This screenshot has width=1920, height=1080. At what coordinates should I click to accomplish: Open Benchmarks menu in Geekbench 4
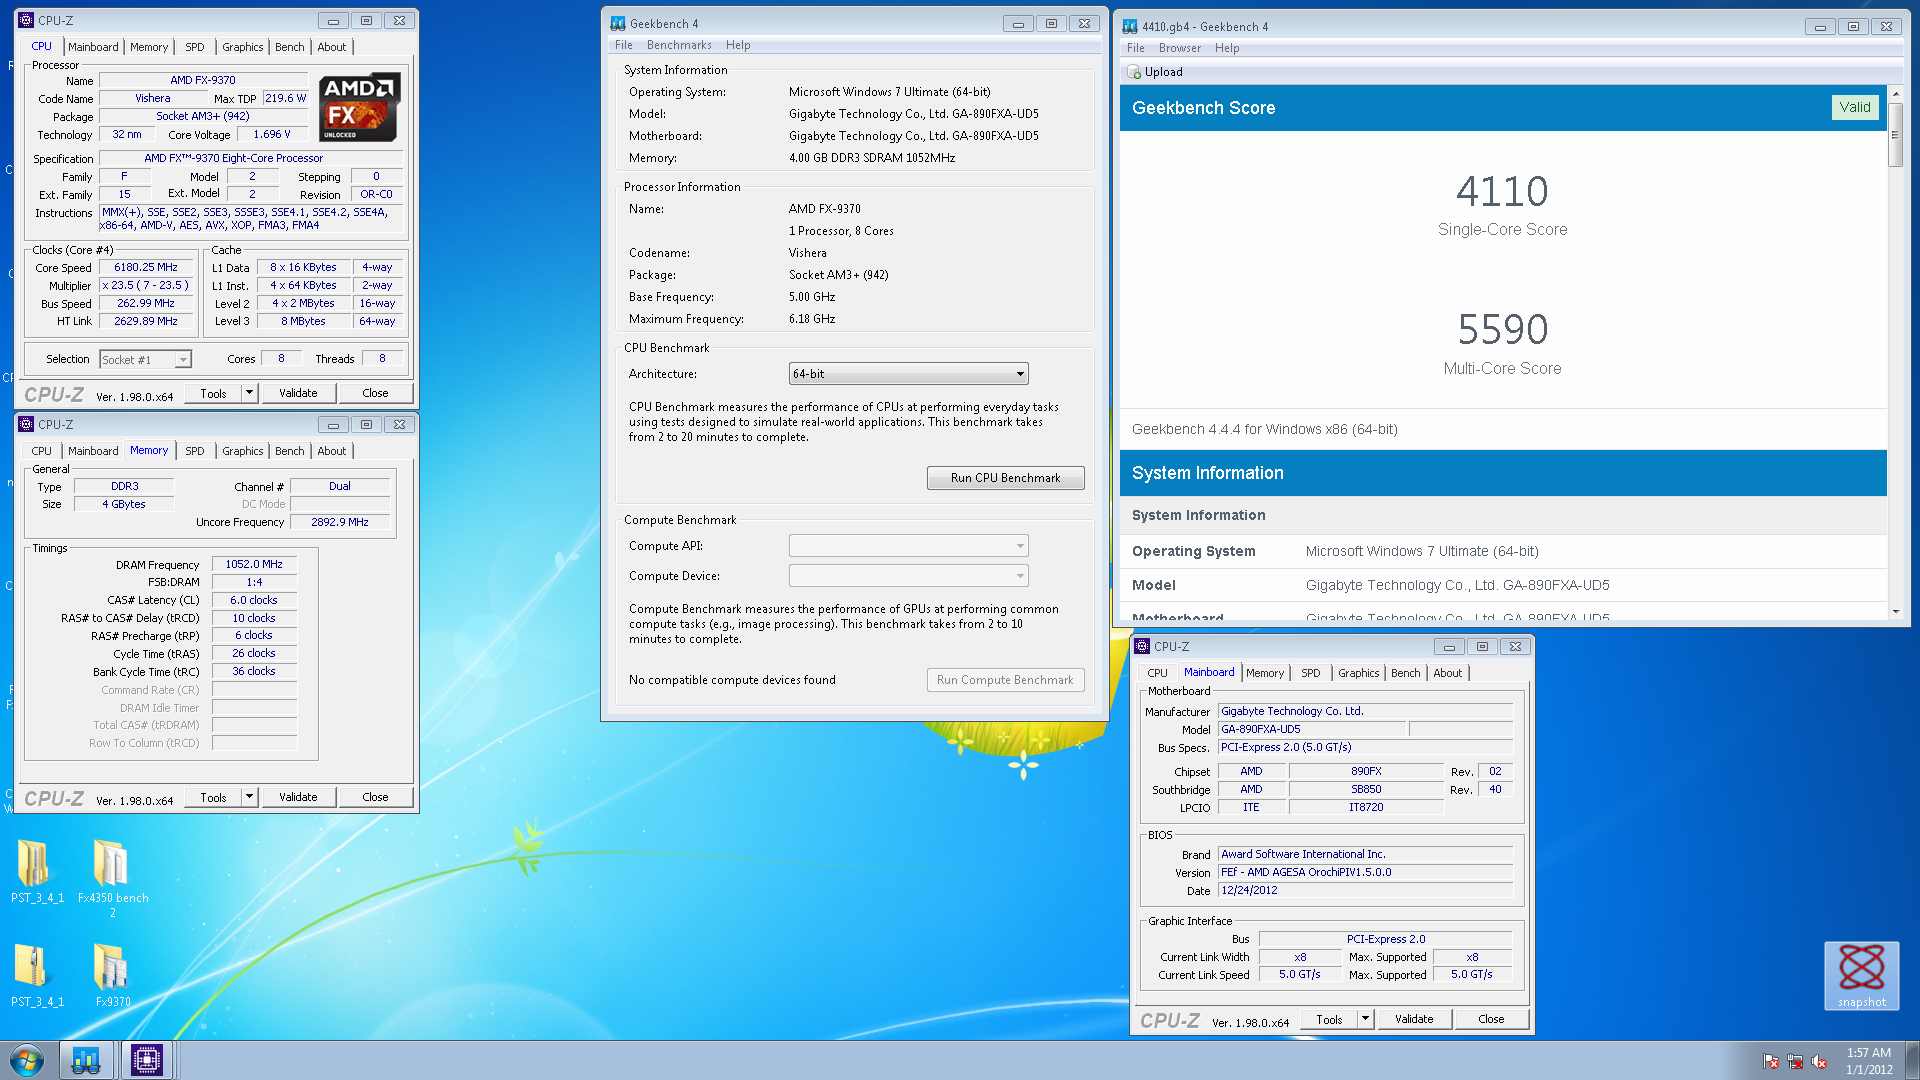click(x=679, y=45)
